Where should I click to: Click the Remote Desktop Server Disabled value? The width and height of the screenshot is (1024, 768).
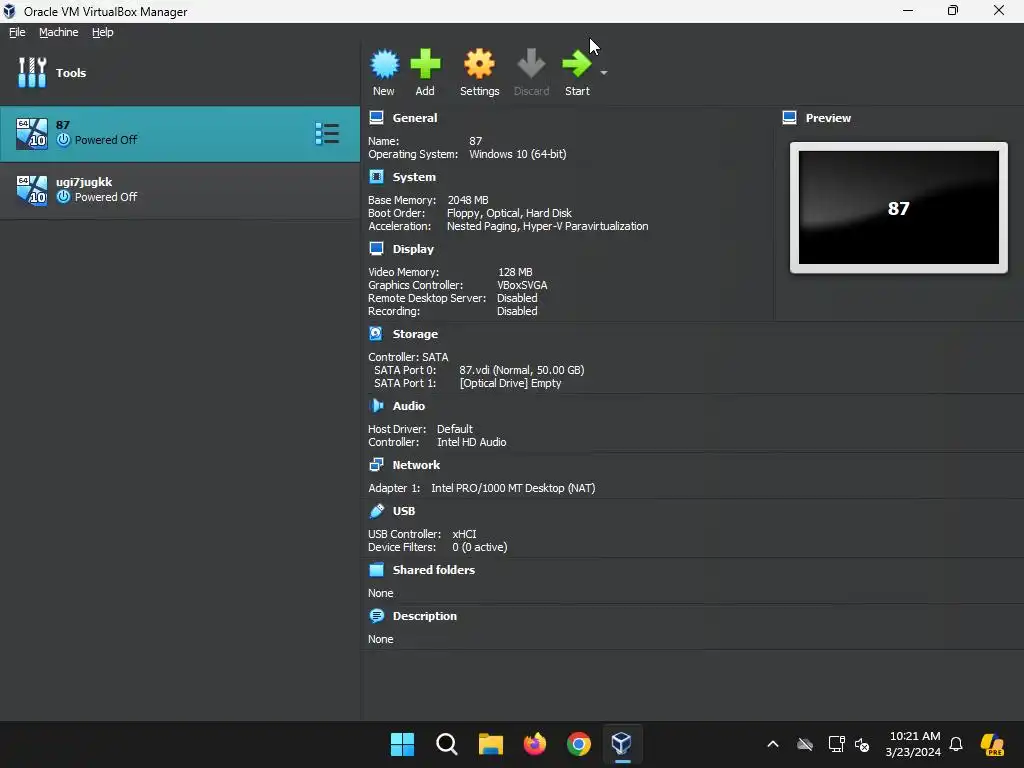tap(517, 298)
